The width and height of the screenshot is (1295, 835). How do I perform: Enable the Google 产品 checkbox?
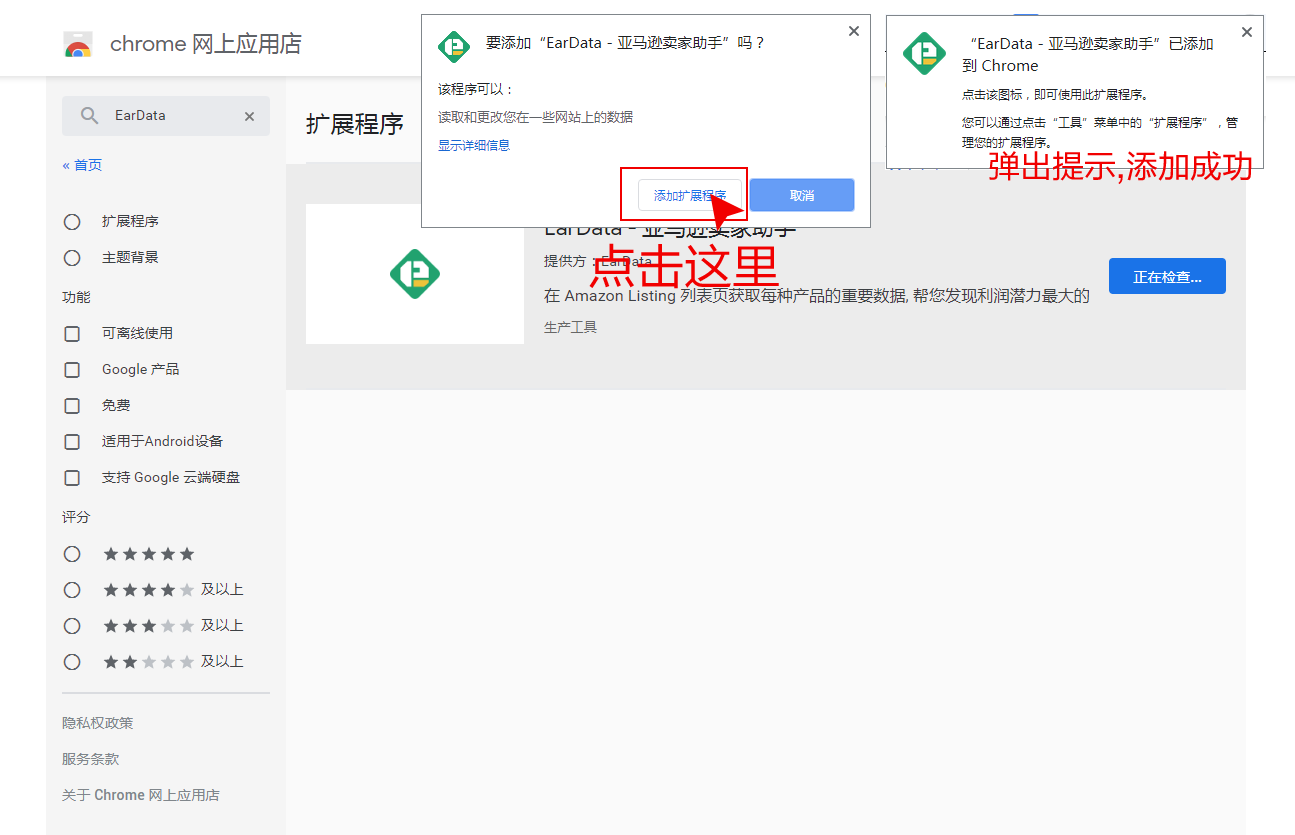[72, 370]
